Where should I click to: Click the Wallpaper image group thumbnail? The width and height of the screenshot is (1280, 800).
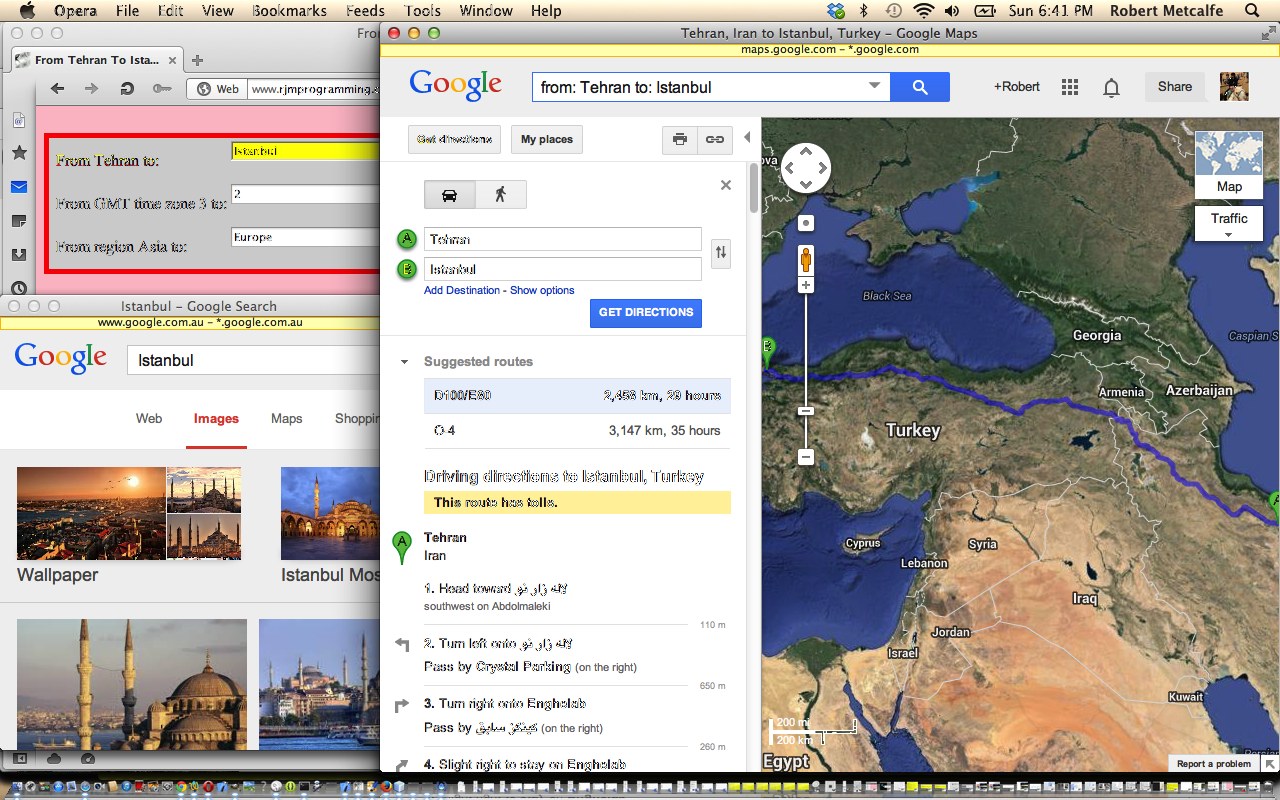[x=129, y=513]
